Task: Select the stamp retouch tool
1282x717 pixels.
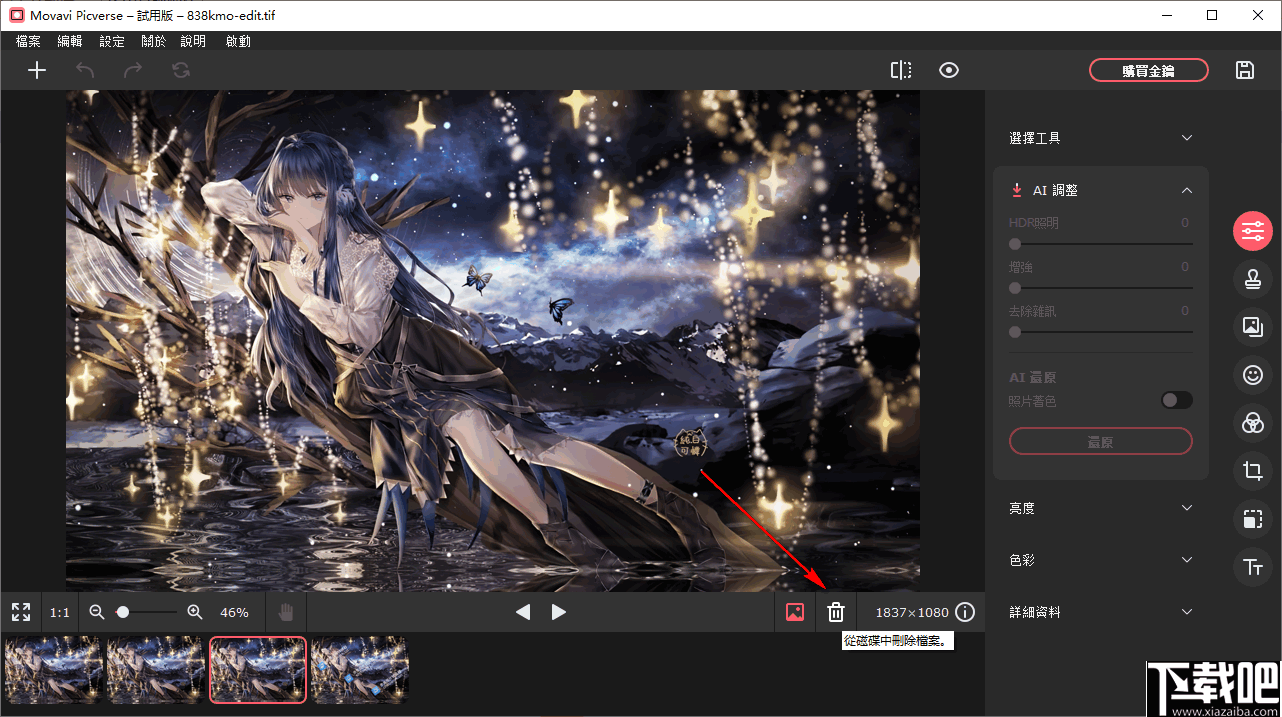Action: (1252, 281)
